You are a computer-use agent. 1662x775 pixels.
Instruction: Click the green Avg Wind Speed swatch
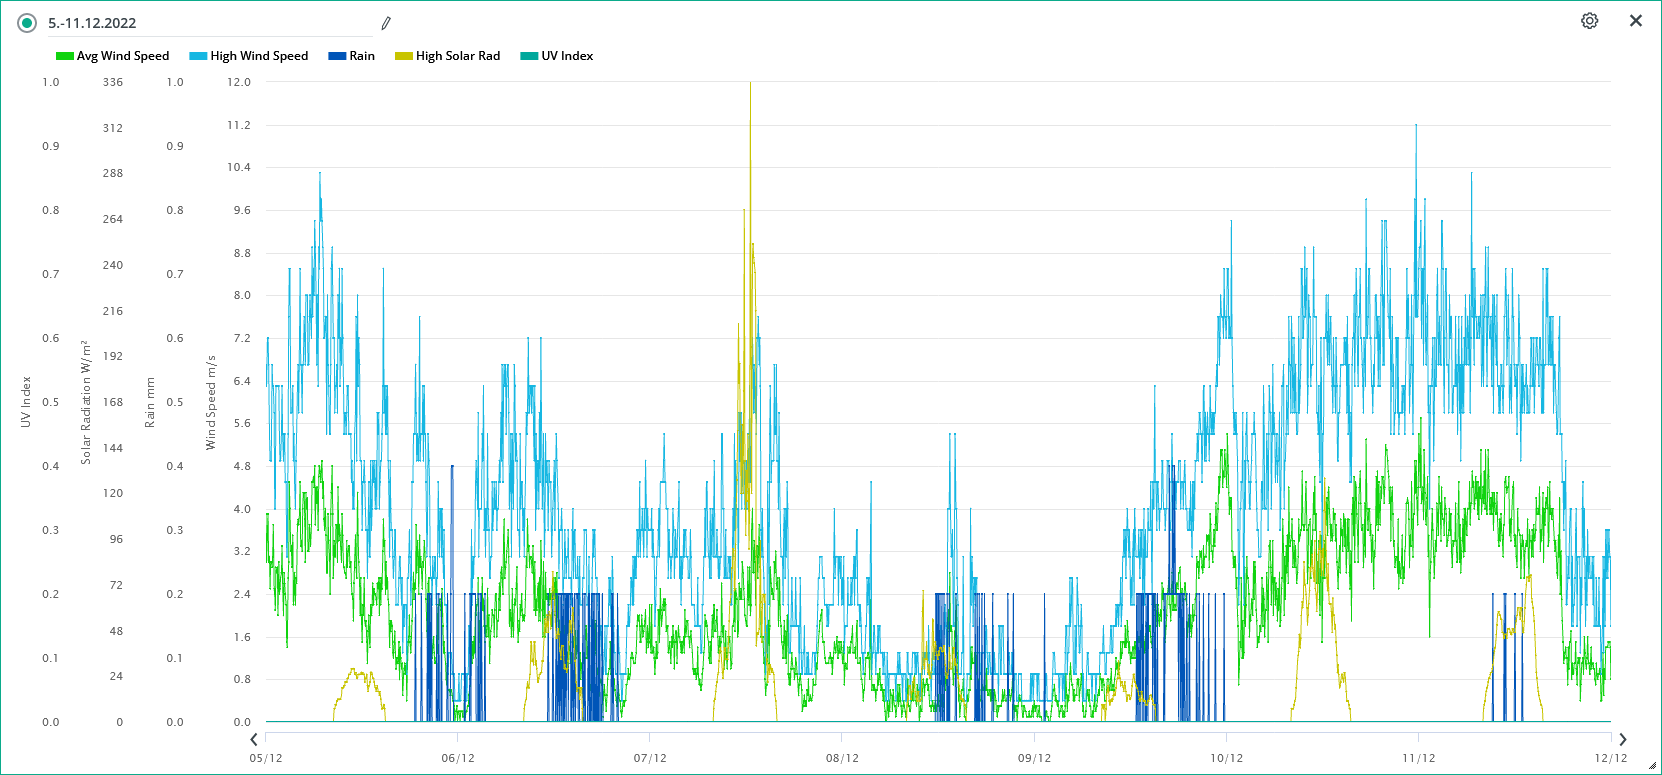click(x=65, y=56)
